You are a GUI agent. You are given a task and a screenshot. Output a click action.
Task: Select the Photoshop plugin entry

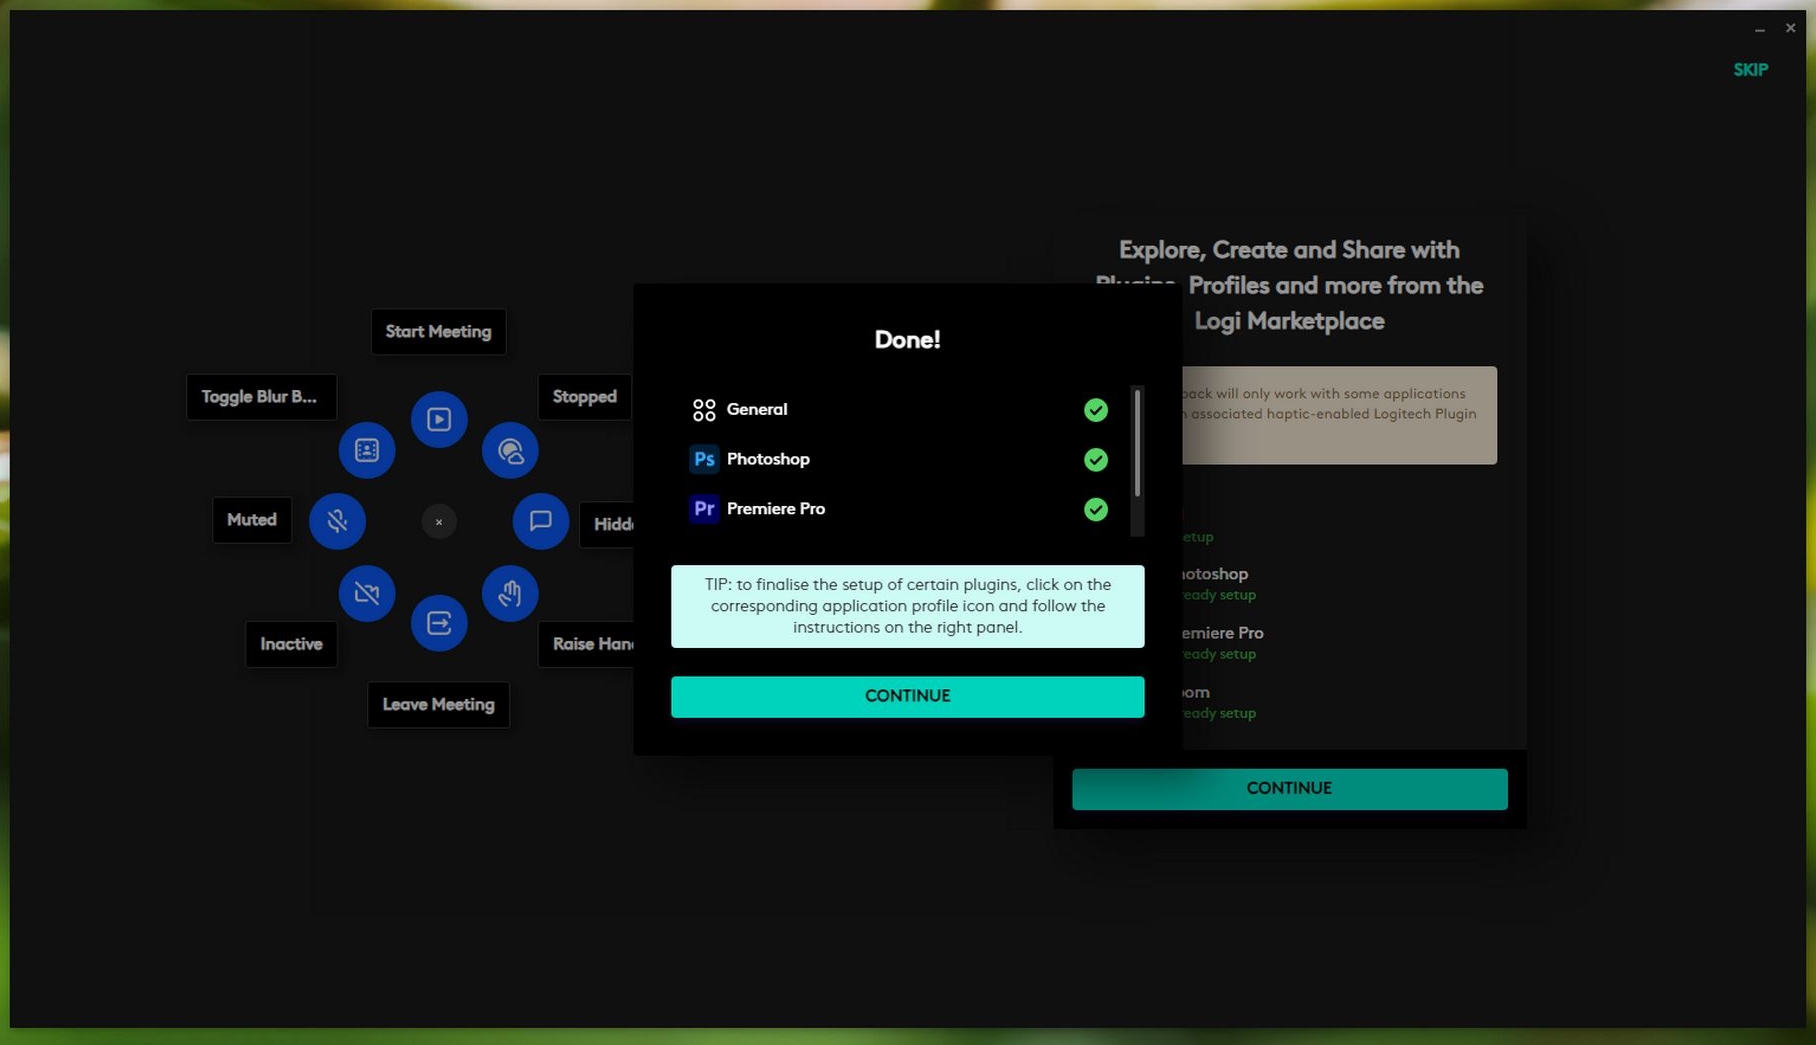(767, 459)
